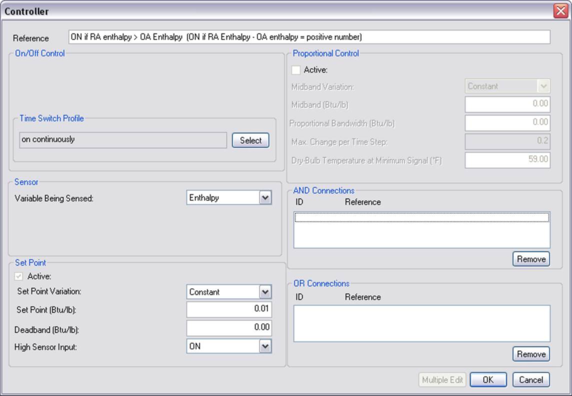Click Proportional Bandwidth field
The image size is (572, 396).
(x=507, y=123)
